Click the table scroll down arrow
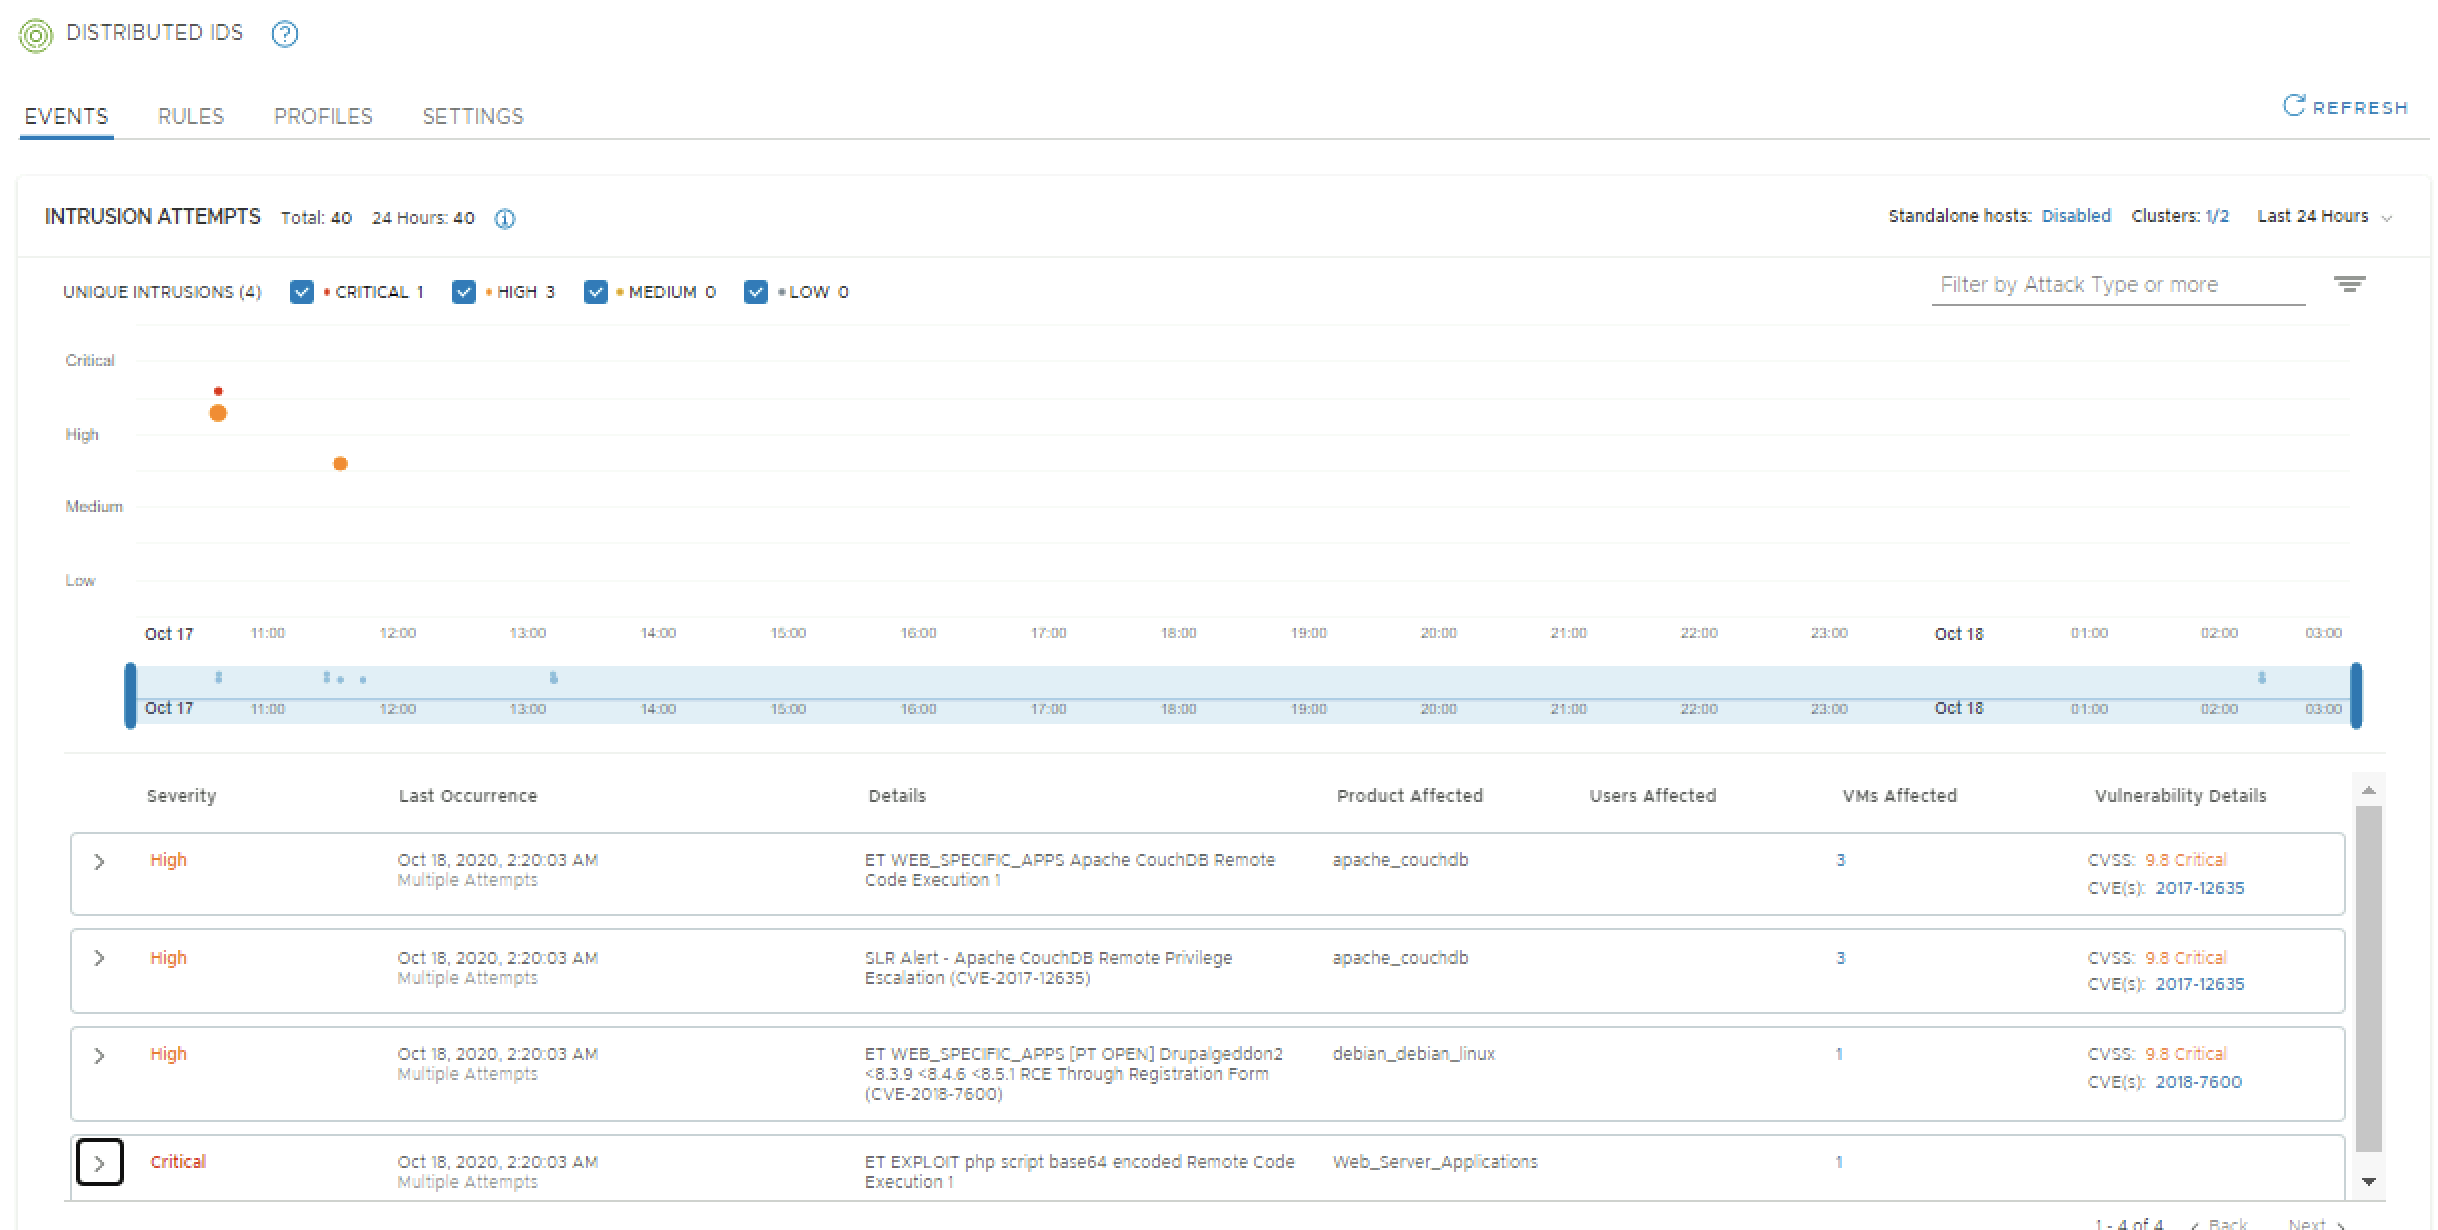This screenshot has height=1230, width=2438. point(2368,1181)
